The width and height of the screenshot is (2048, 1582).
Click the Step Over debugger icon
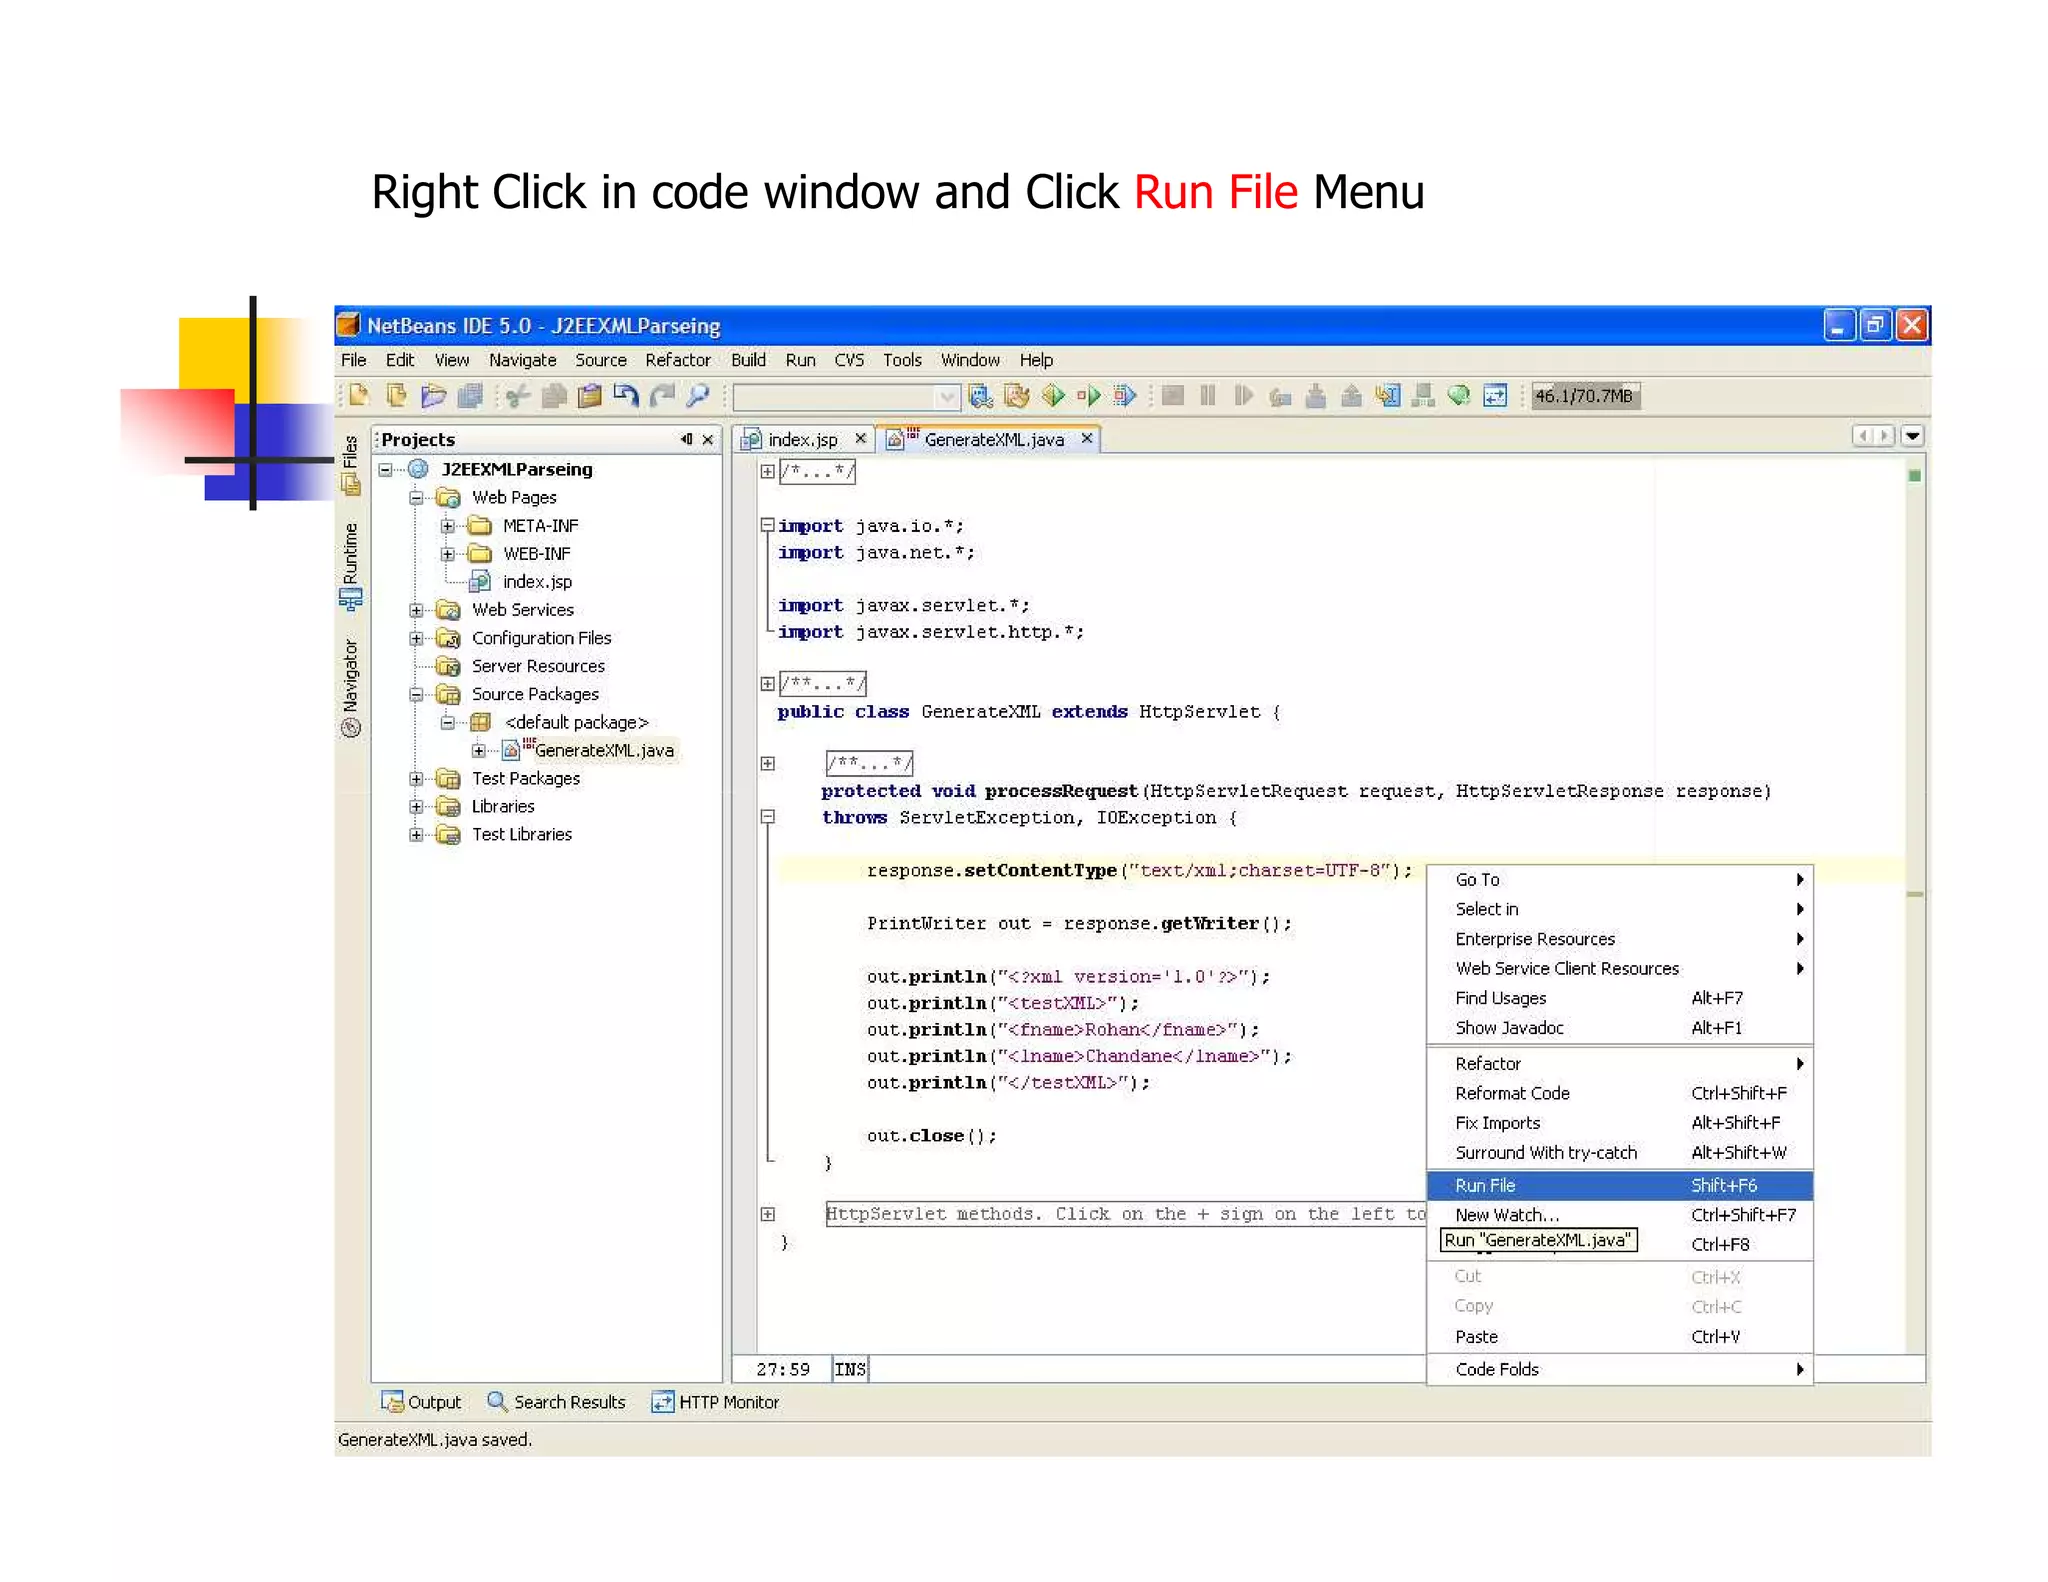(x=1280, y=396)
